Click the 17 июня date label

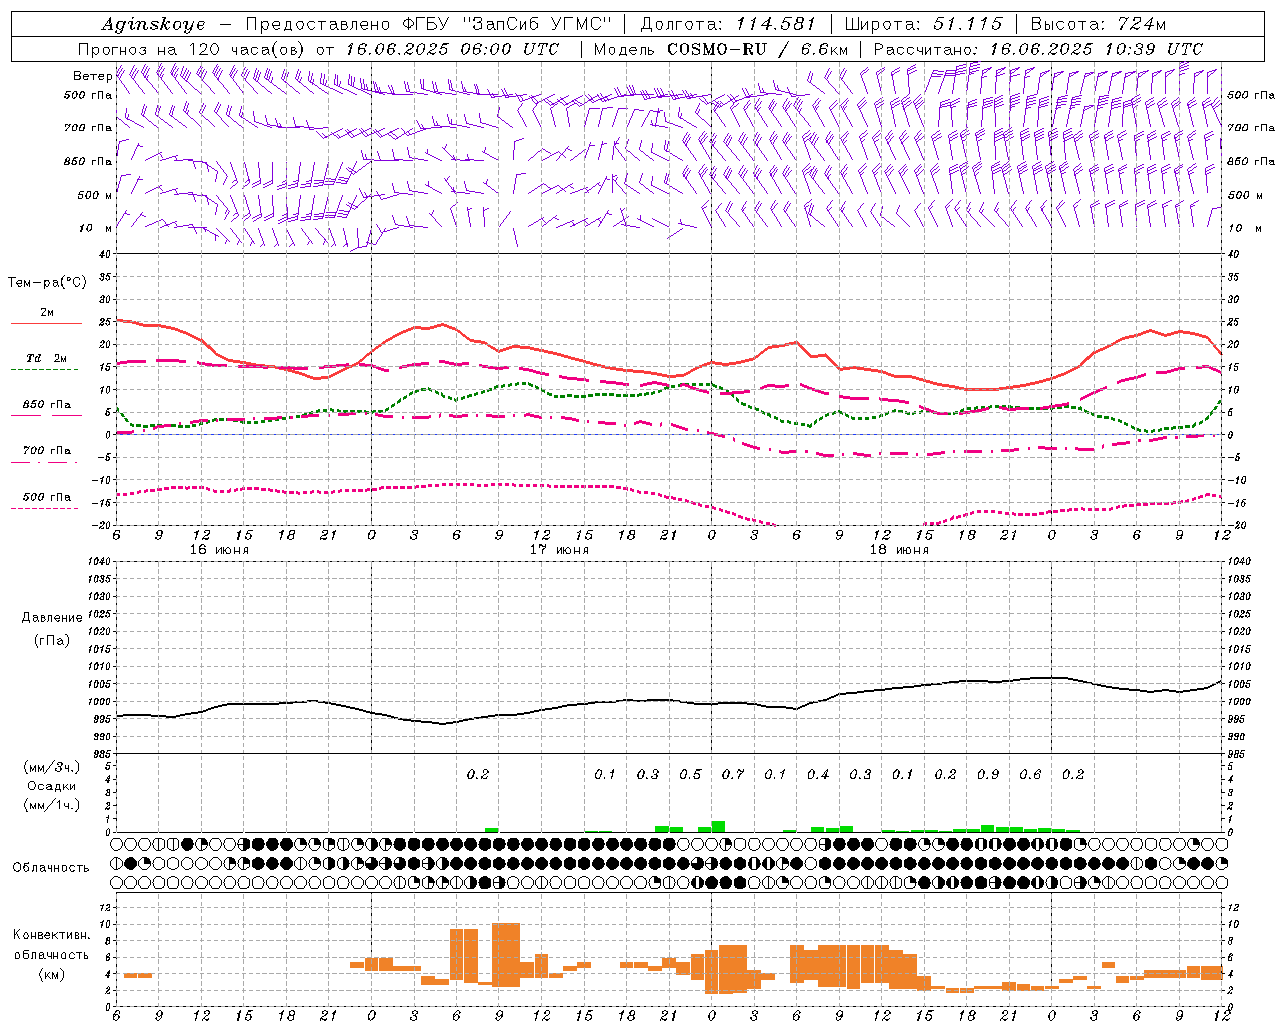tap(559, 550)
